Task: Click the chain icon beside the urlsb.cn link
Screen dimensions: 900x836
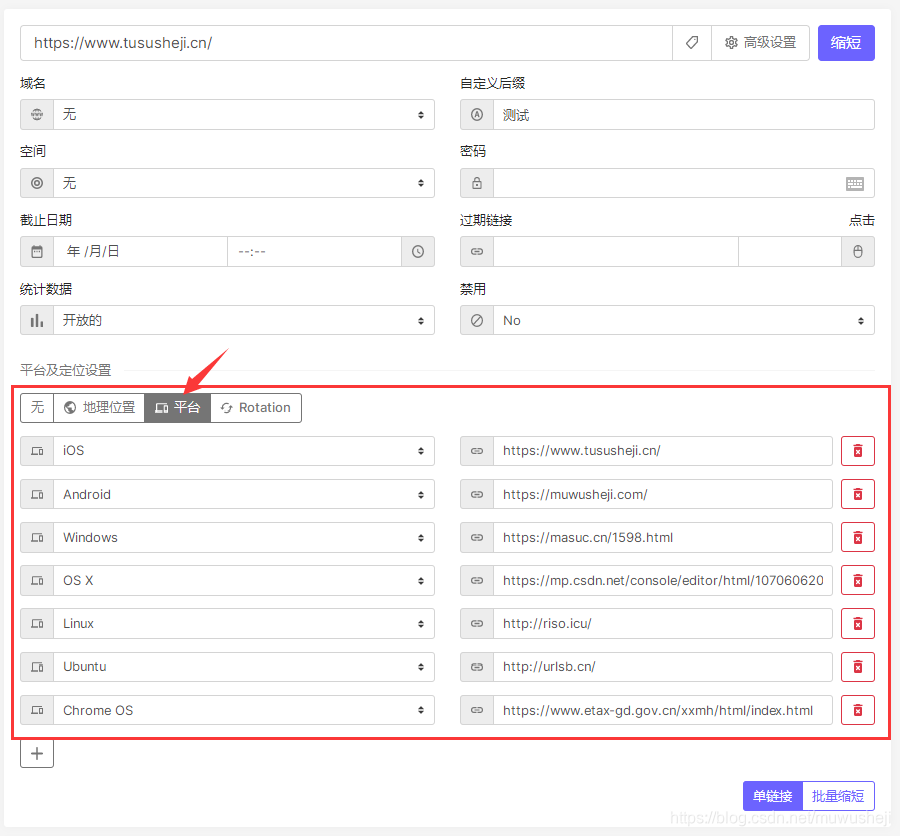Action: pos(477,667)
